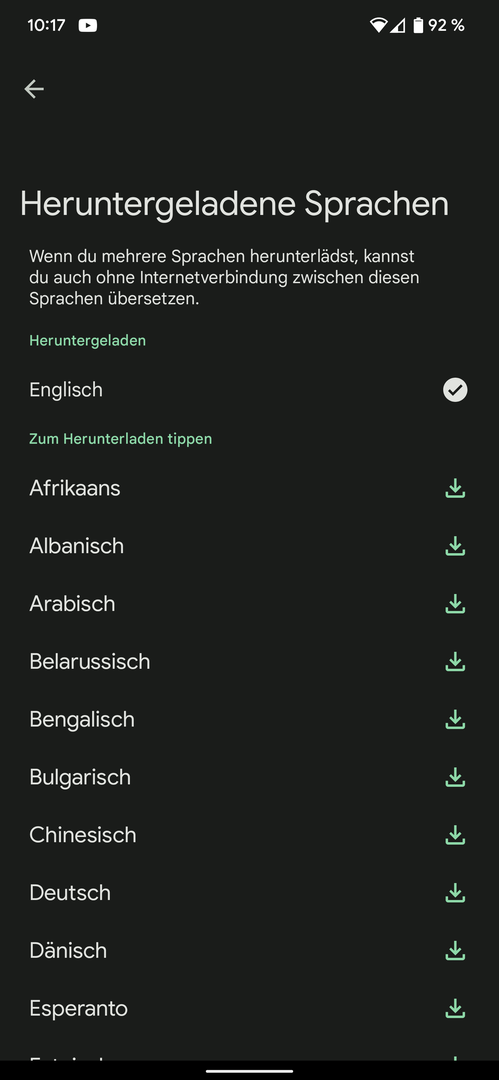Download Belarussisch with its arrow icon
Image resolution: width=499 pixels, height=1080 pixels.
pyautogui.click(x=455, y=662)
